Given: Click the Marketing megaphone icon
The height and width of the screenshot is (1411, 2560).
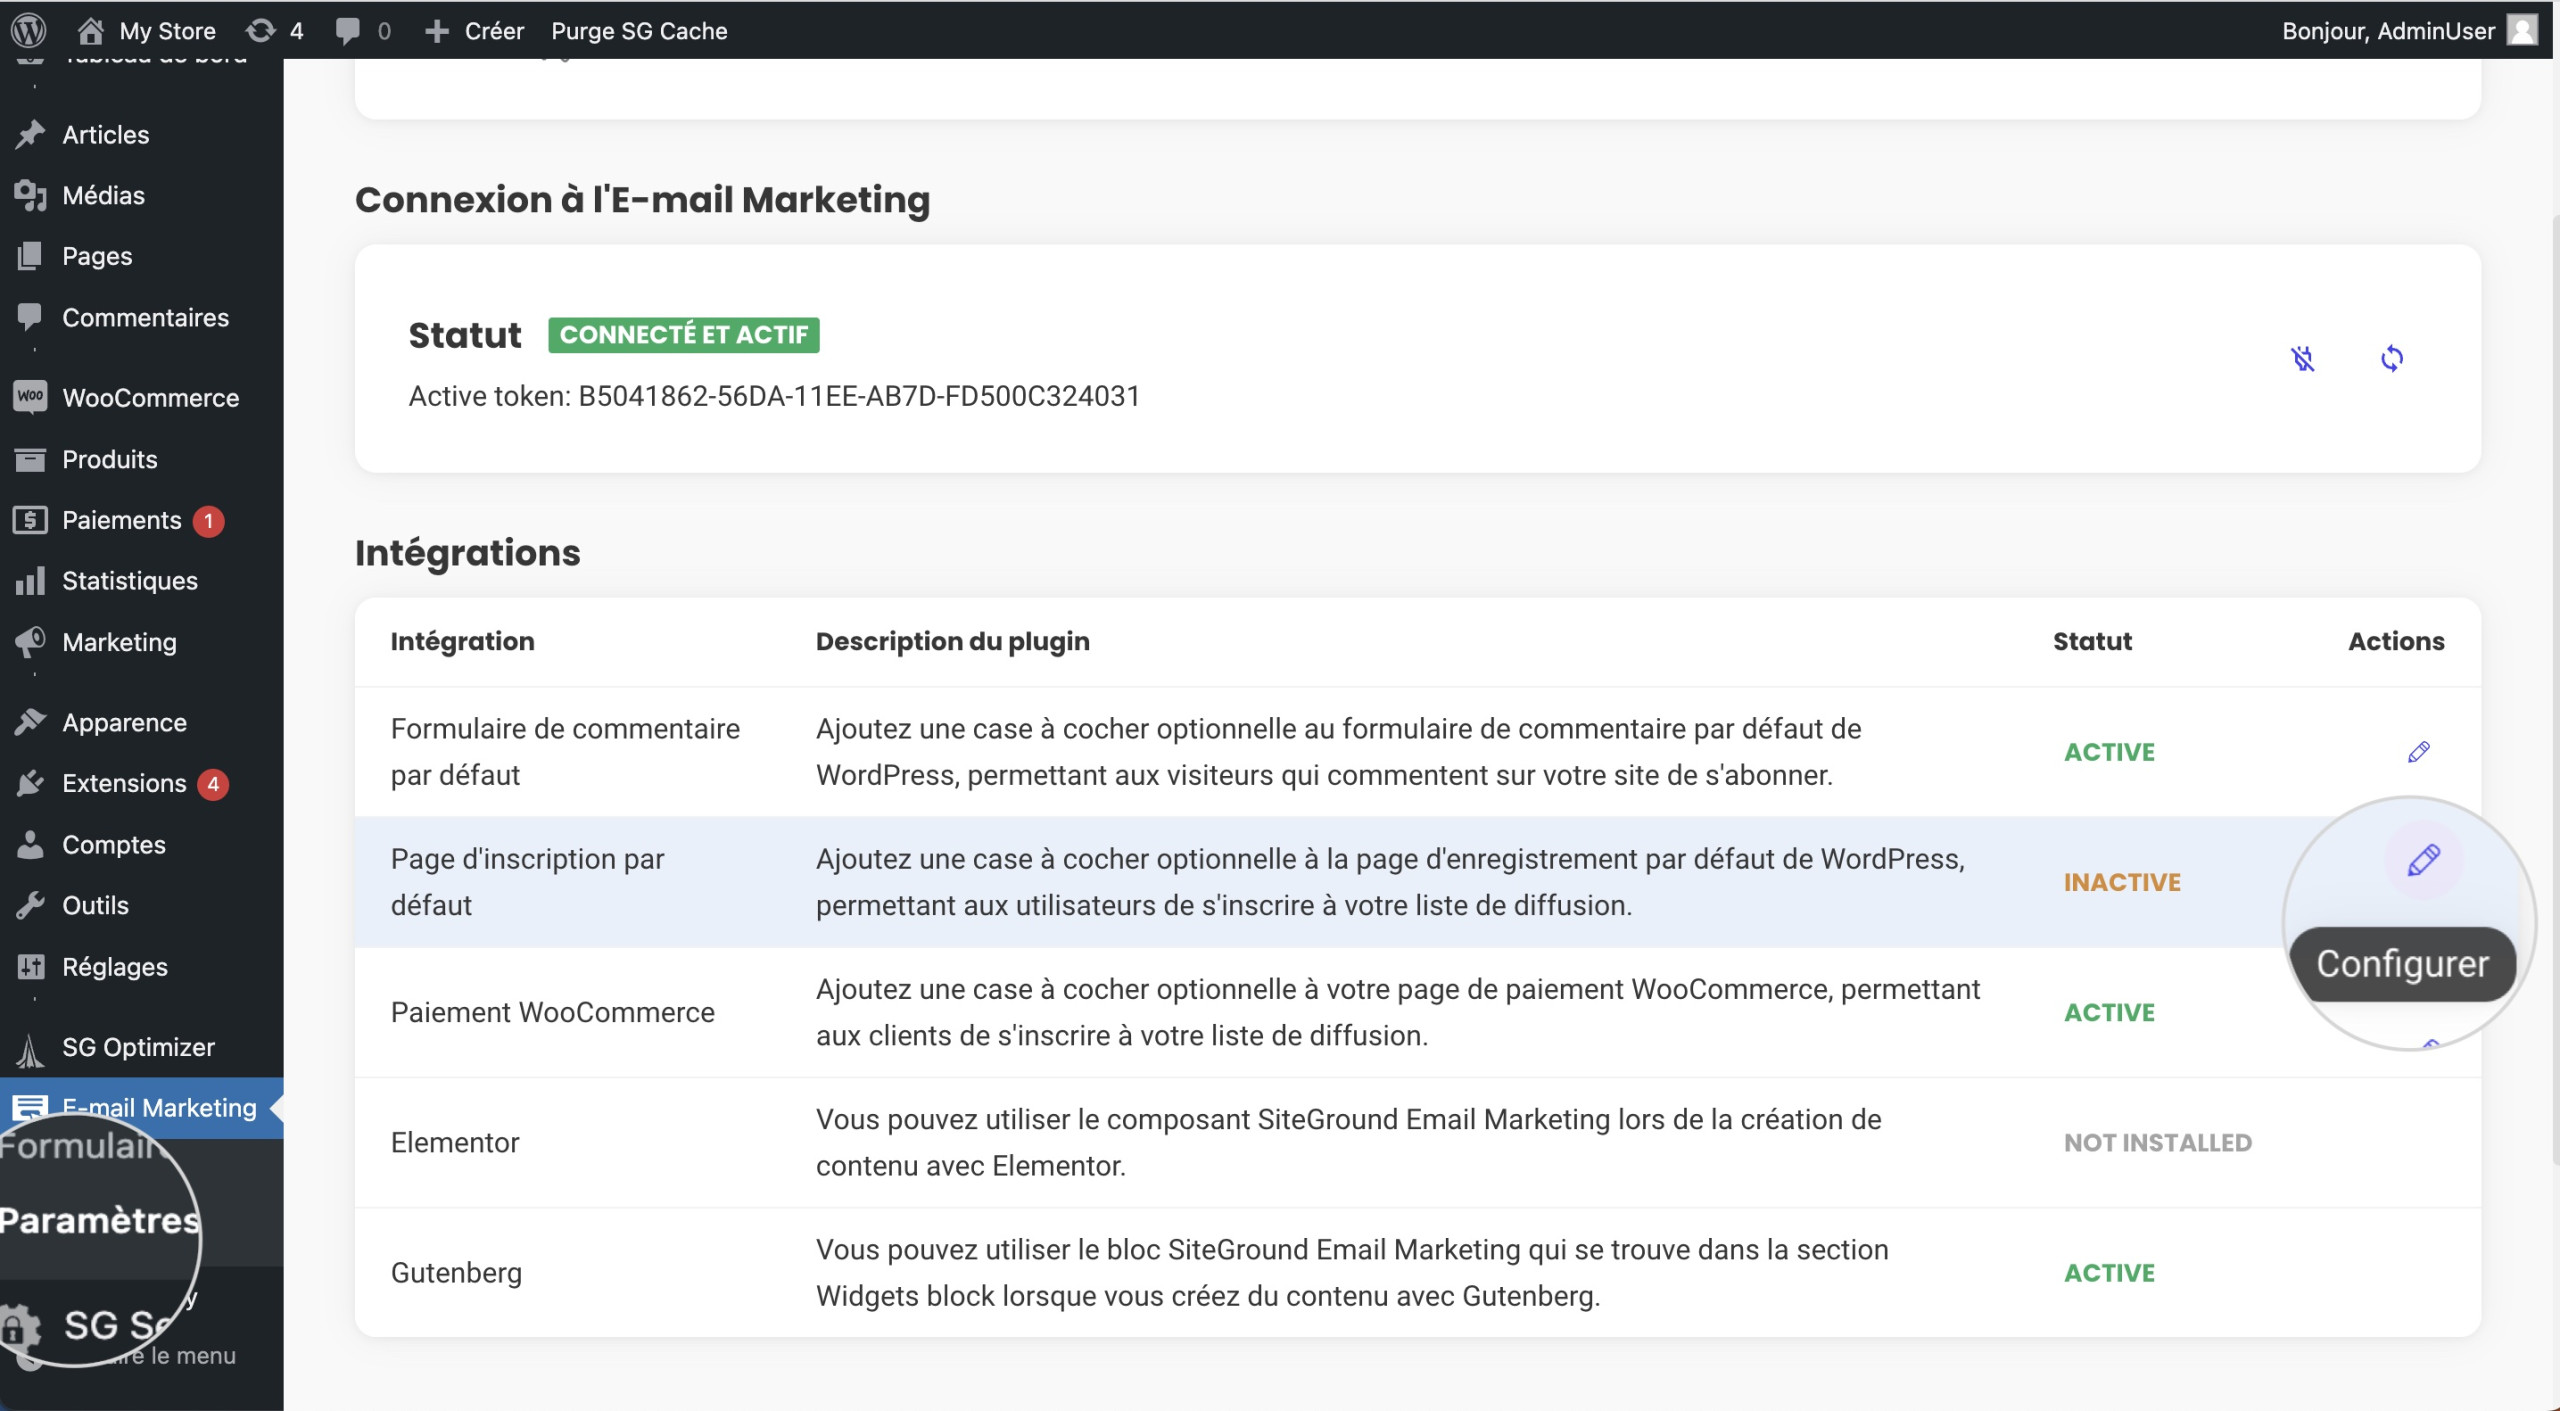Looking at the screenshot, I should click(x=30, y=641).
